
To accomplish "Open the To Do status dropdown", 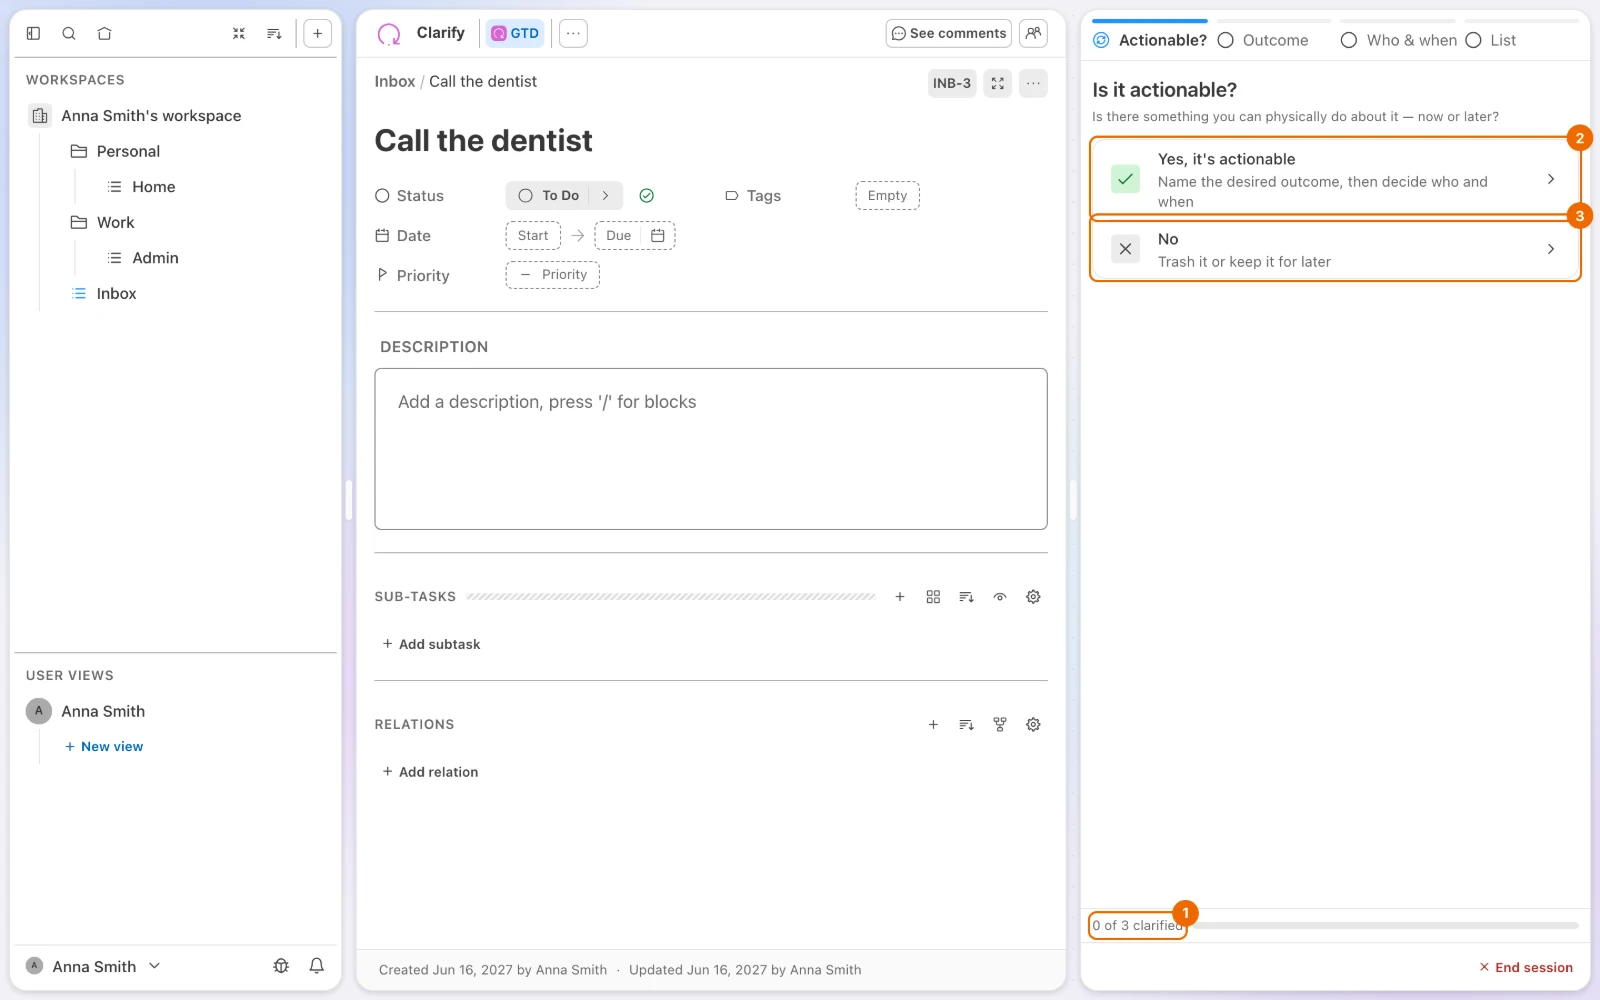I will (549, 196).
